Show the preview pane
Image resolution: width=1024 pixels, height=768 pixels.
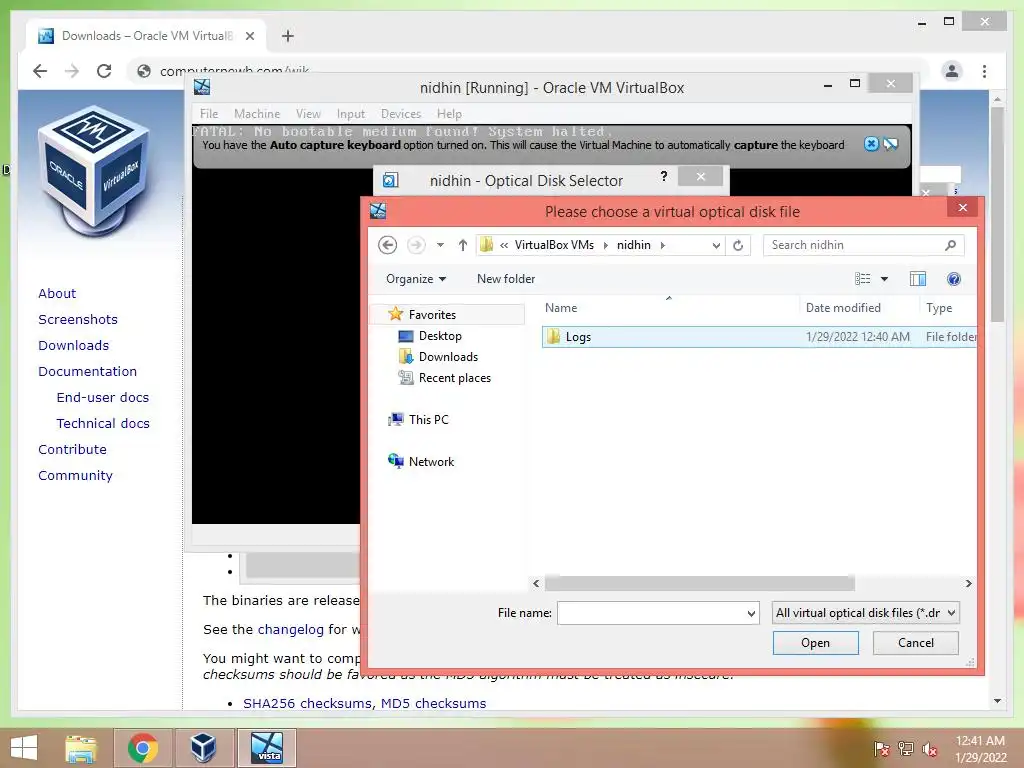[x=918, y=279]
